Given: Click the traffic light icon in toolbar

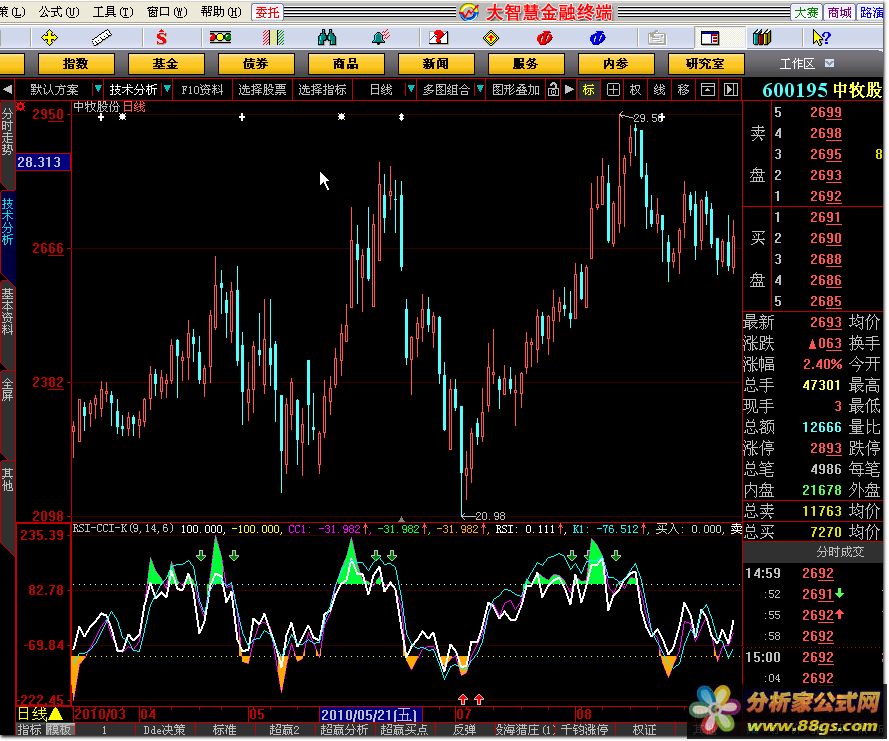Looking at the screenshot, I should point(220,37).
